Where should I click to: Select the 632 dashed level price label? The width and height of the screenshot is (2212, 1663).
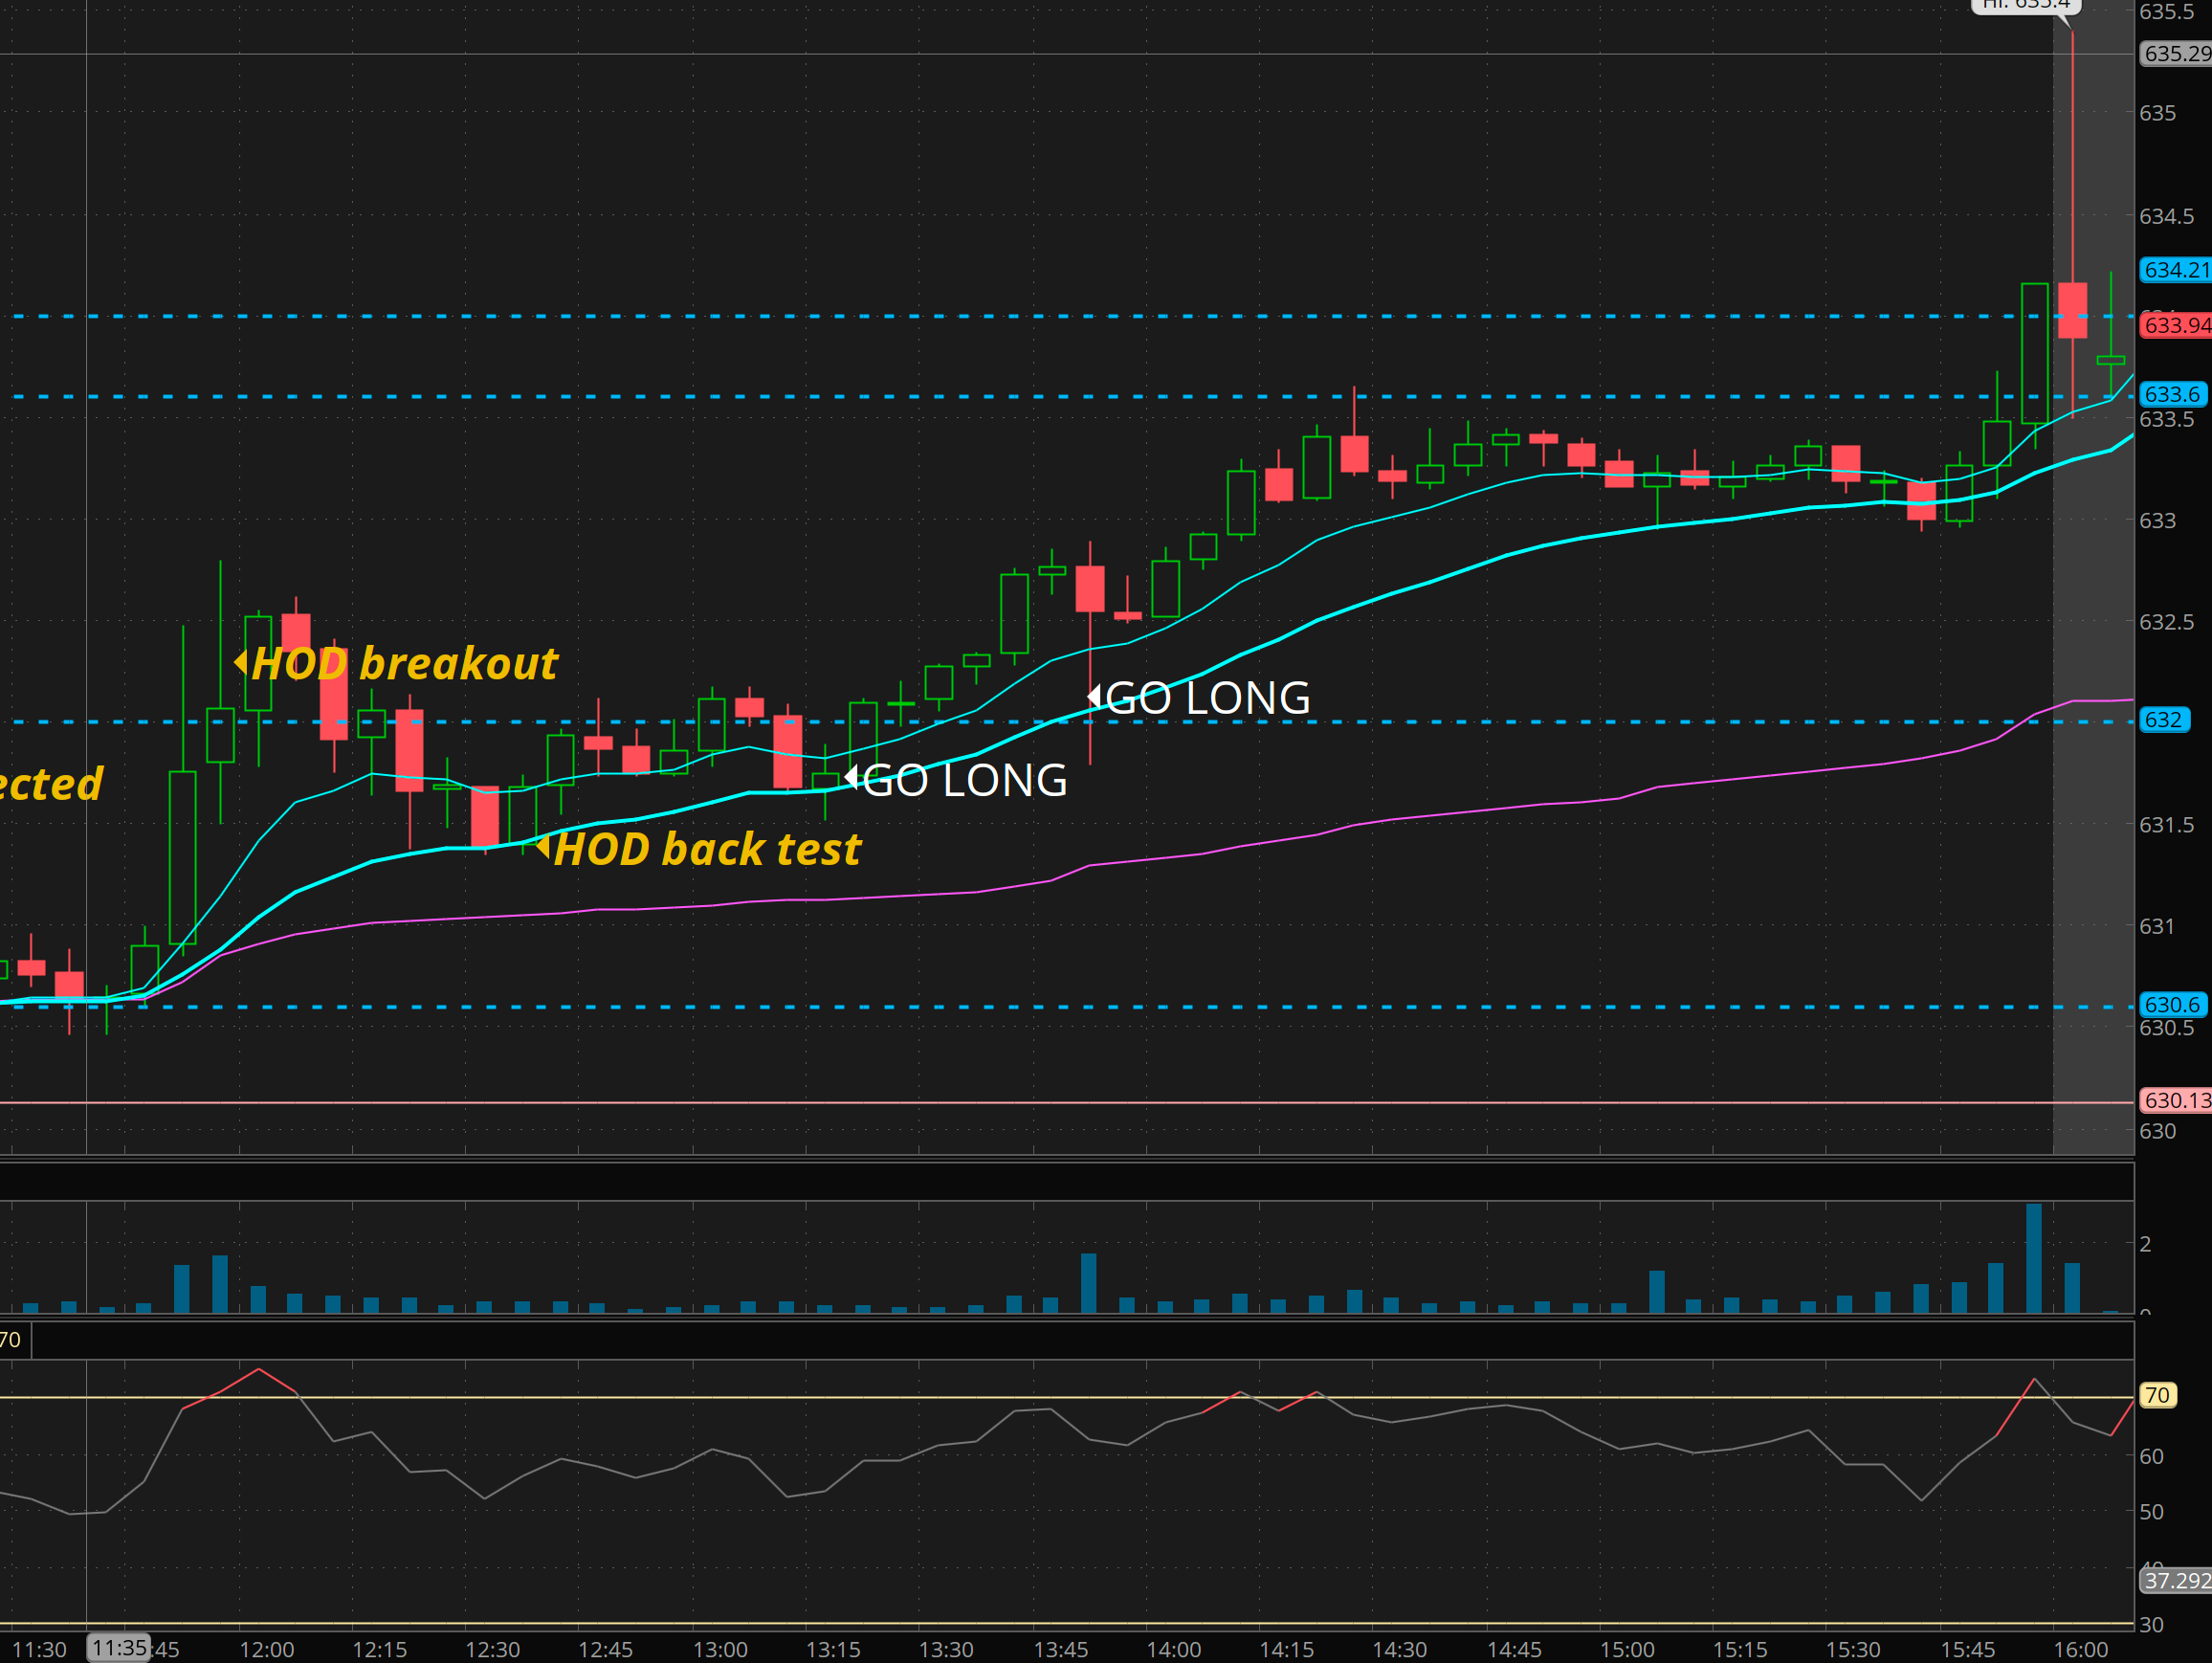[x=2163, y=720]
